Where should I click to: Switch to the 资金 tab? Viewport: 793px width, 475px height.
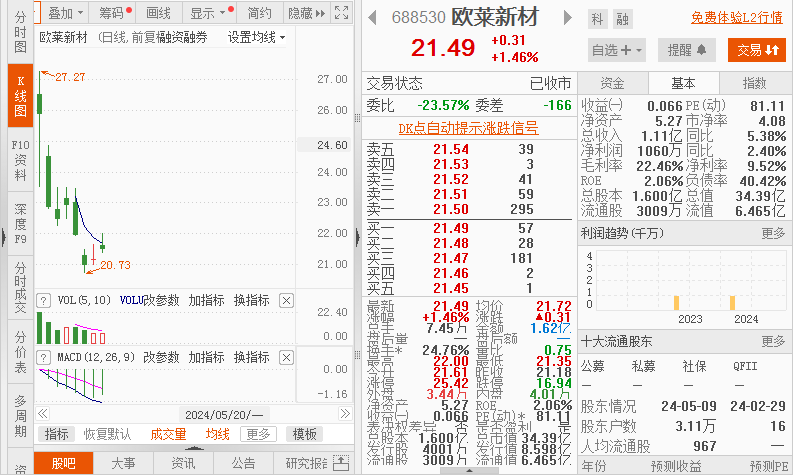[x=612, y=83]
